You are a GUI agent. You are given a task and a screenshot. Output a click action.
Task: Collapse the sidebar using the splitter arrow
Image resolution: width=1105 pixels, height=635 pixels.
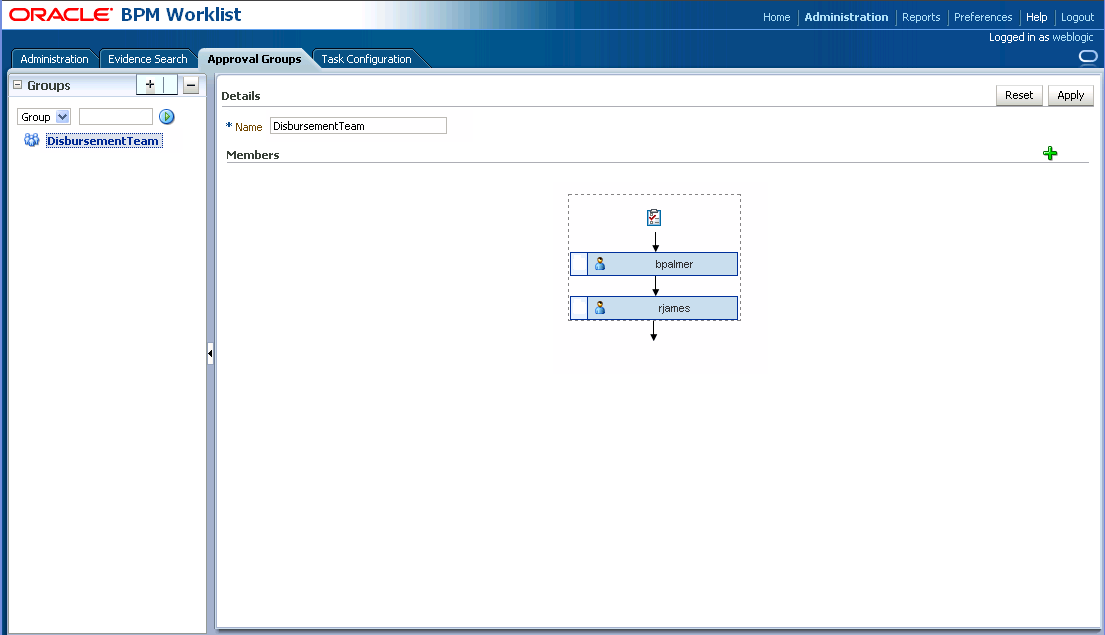point(209,353)
